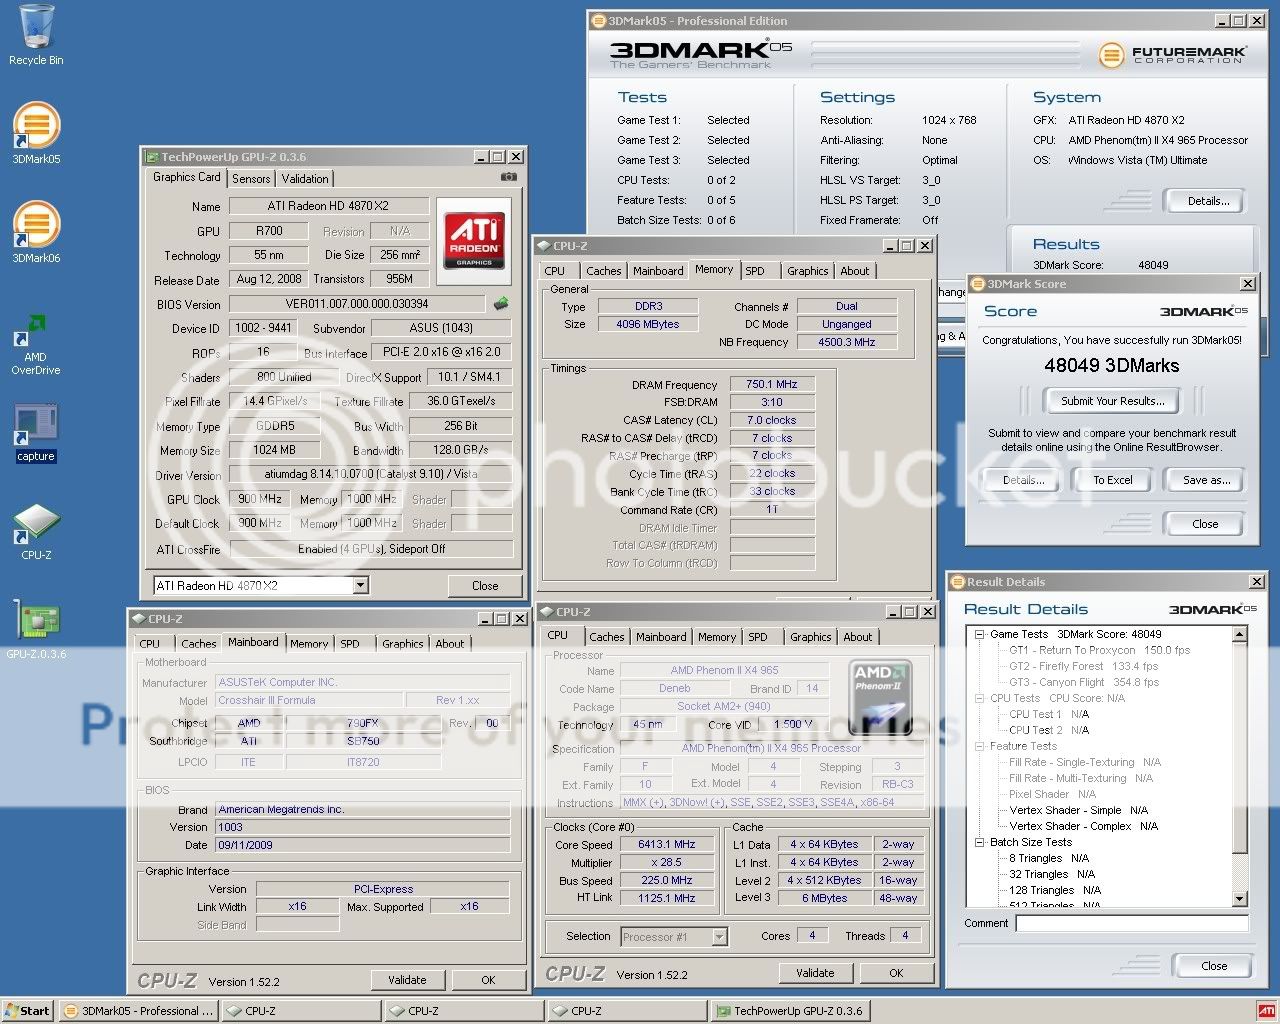The image size is (1280, 1024).
Task: Click the Comment input field in Result Details
Action: 1132,924
